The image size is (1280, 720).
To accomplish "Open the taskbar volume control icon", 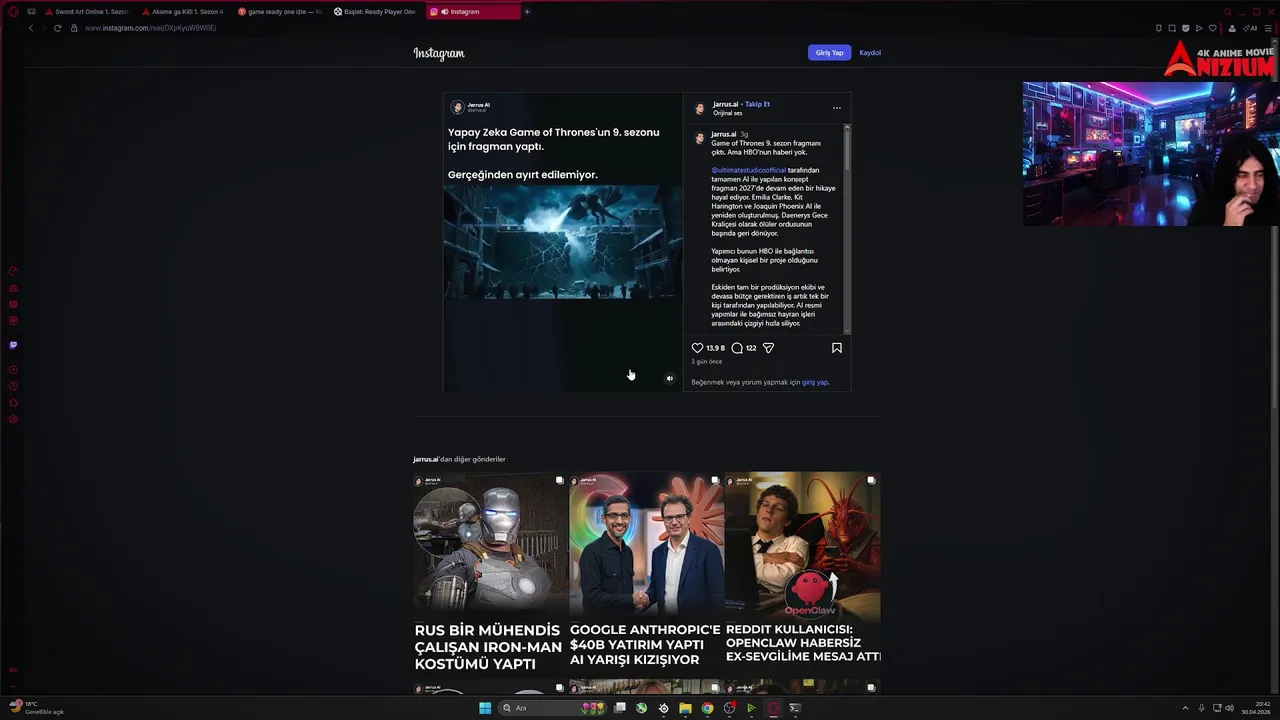I will [x=1230, y=708].
